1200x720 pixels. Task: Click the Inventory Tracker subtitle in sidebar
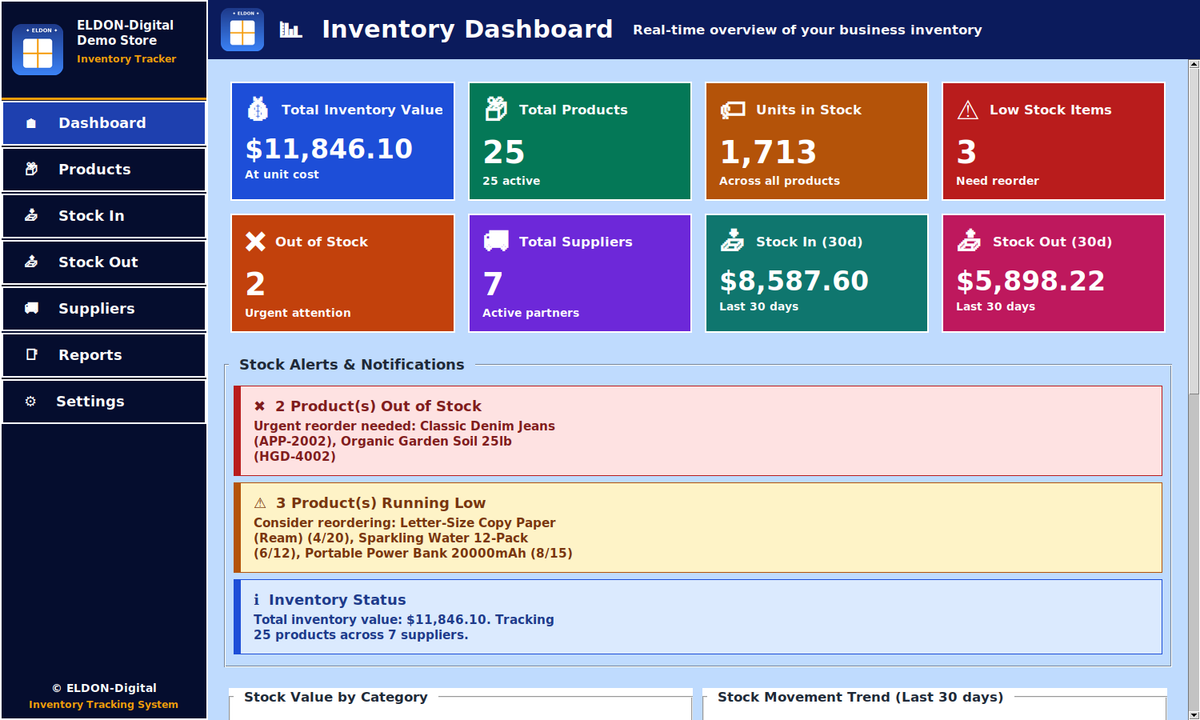(126, 59)
